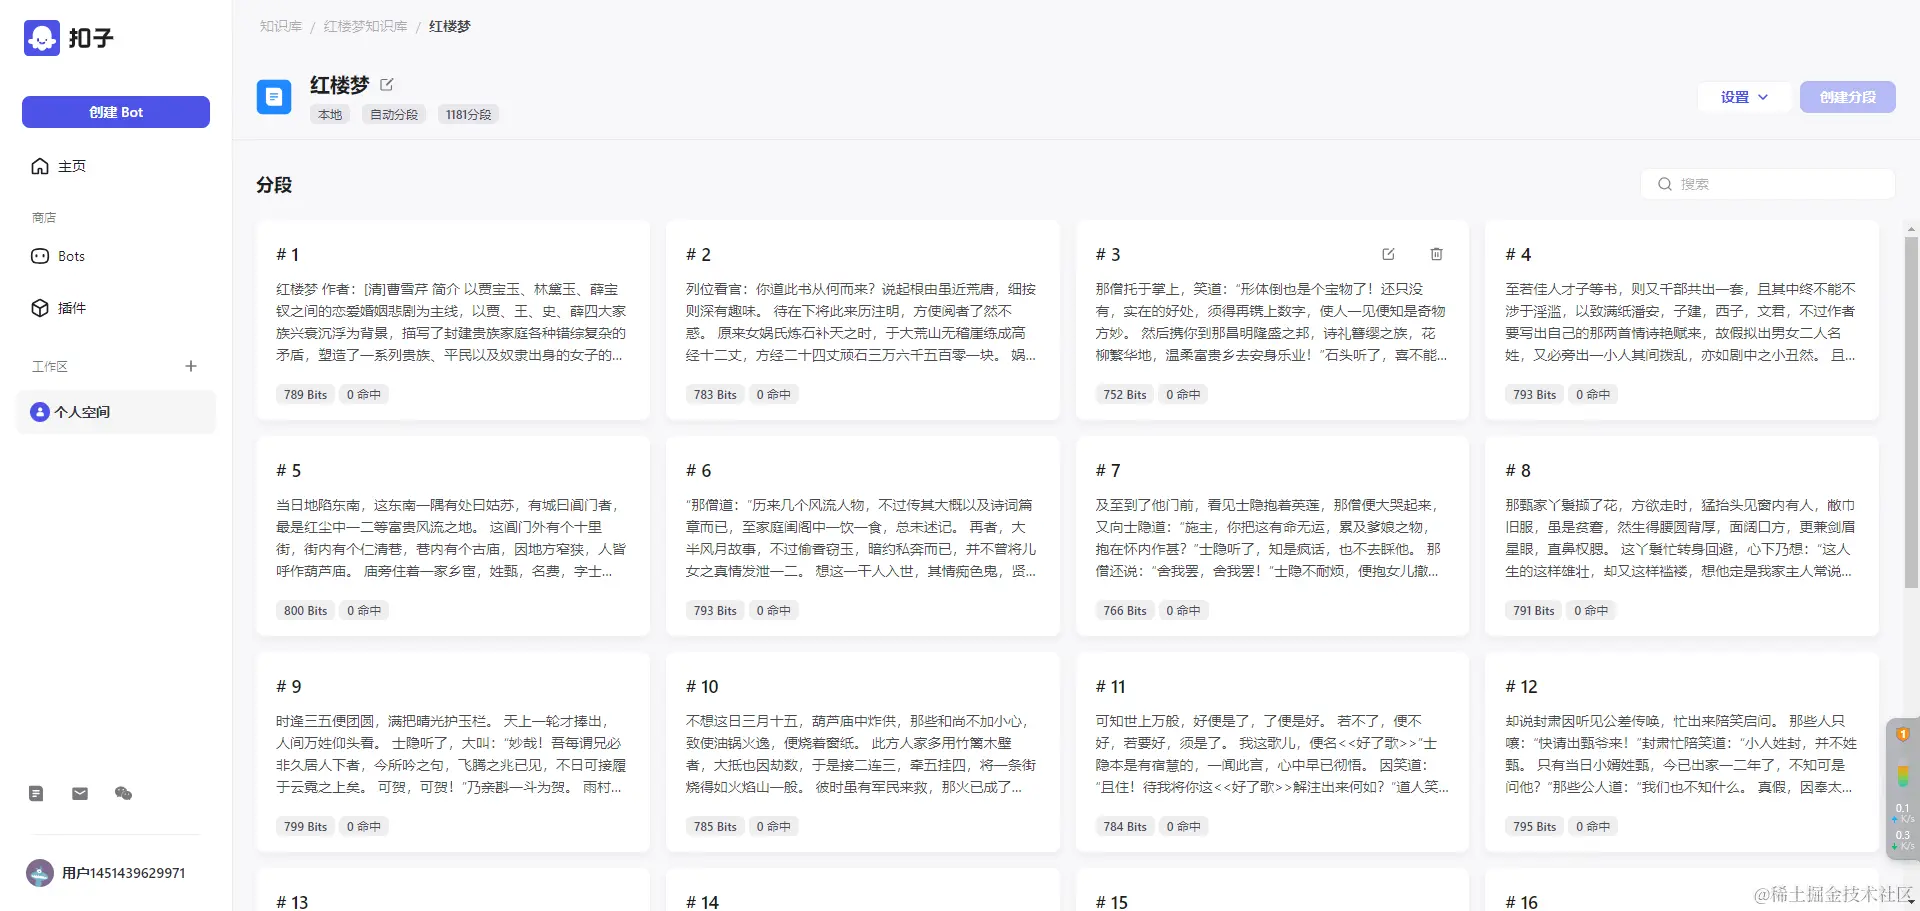Edit segment # 3 with the pencil icon
The image size is (1920, 911).
click(x=1388, y=254)
